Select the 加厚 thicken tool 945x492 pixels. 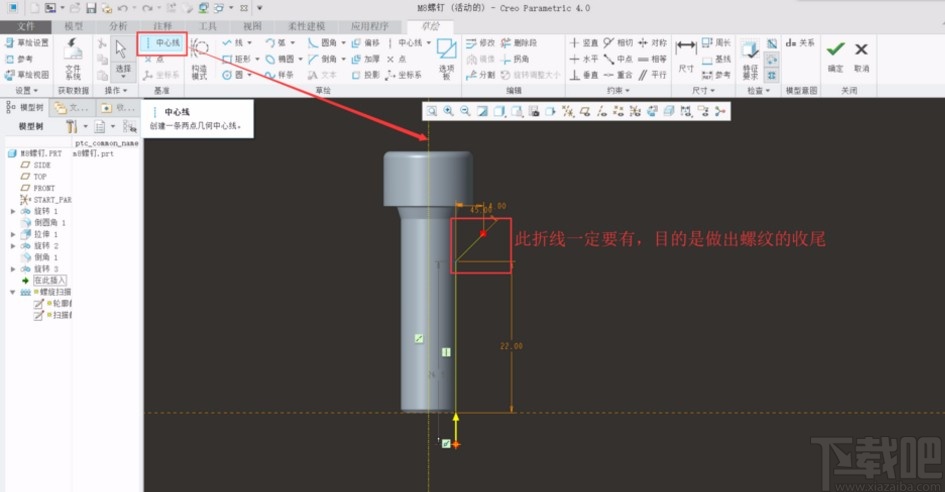point(366,59)
